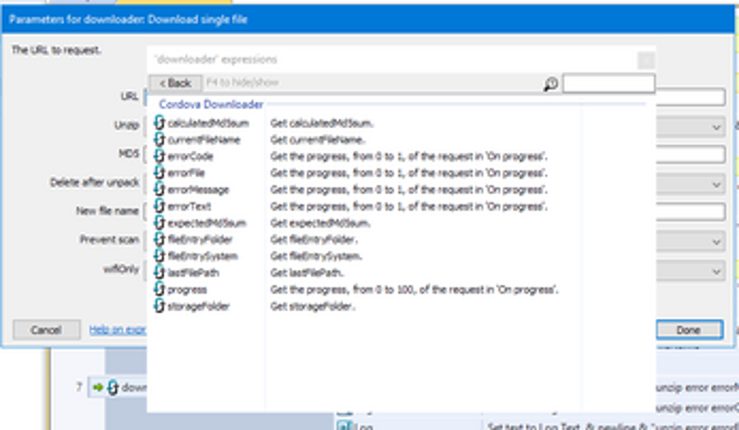
Task: Click description 'Get storageFolder.'
Action: (312, 306)
